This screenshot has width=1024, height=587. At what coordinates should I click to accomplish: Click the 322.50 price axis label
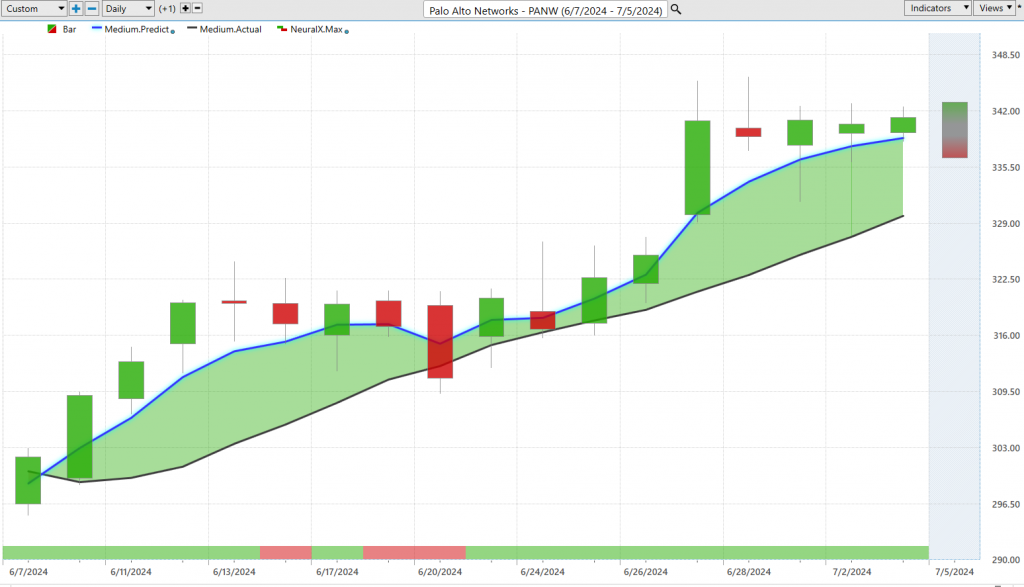point(1006,279)
